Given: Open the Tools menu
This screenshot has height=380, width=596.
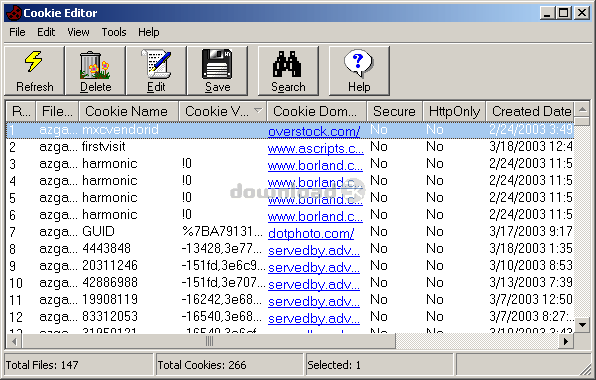Looking at the screenshot, I should [x=114, y=32].
